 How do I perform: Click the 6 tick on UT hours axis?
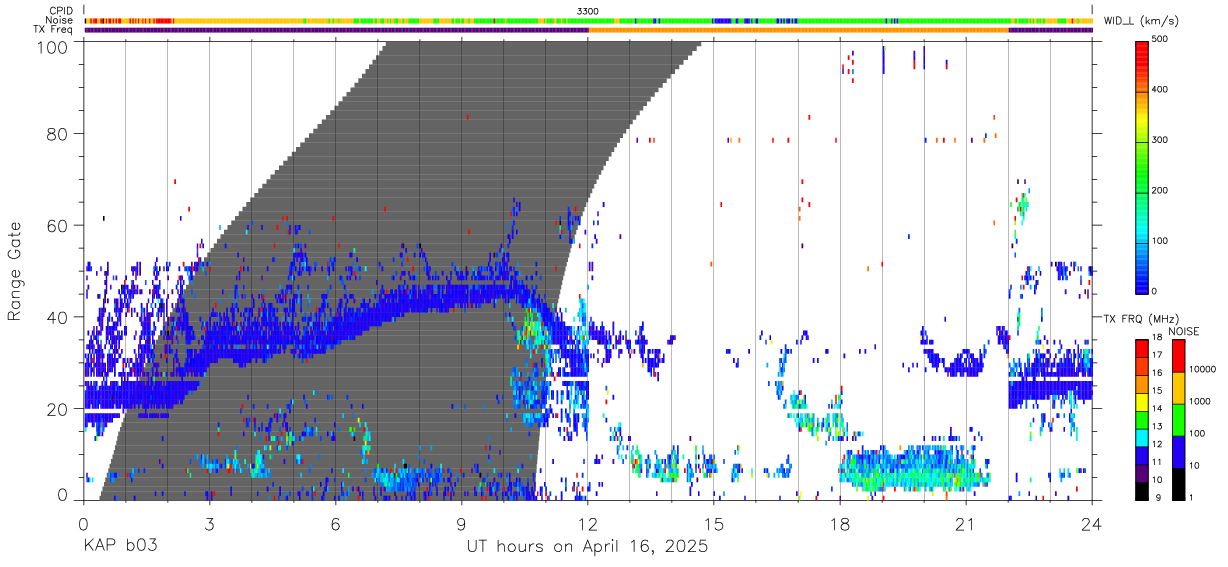(x=336, y=522)
